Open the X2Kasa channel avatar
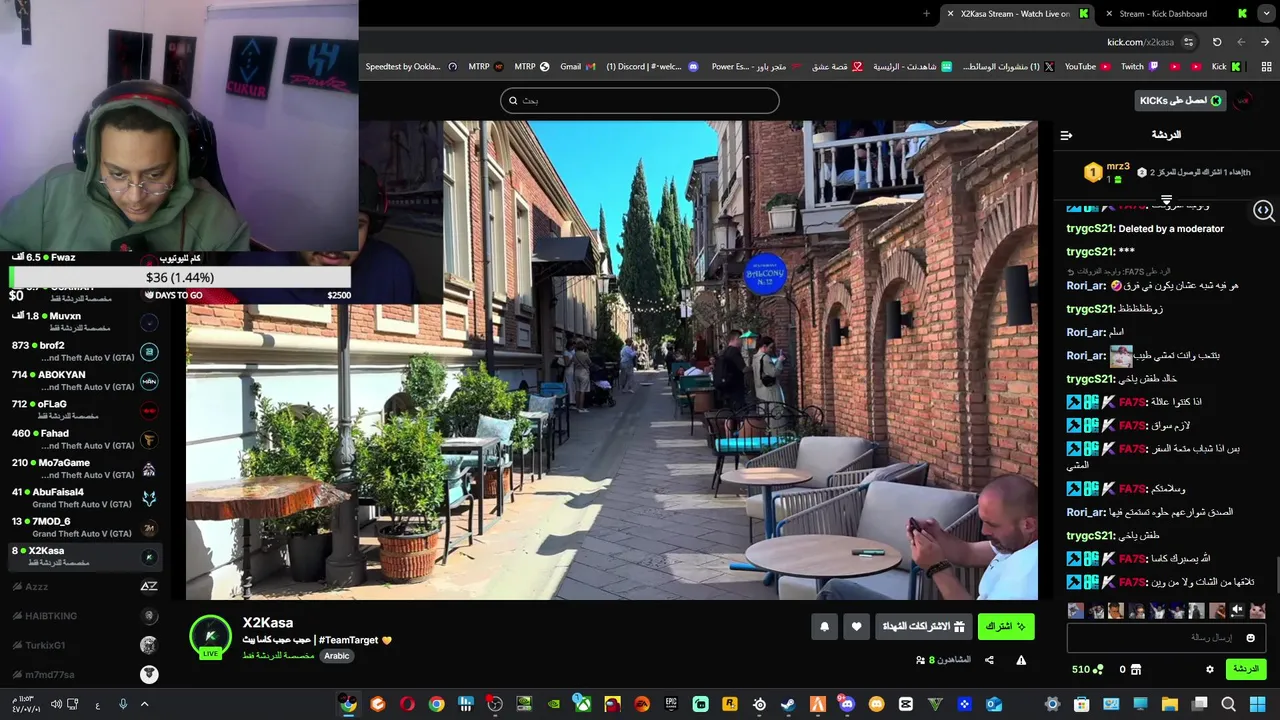Screen dimensions: 1280x720 (x=210, y=636)
